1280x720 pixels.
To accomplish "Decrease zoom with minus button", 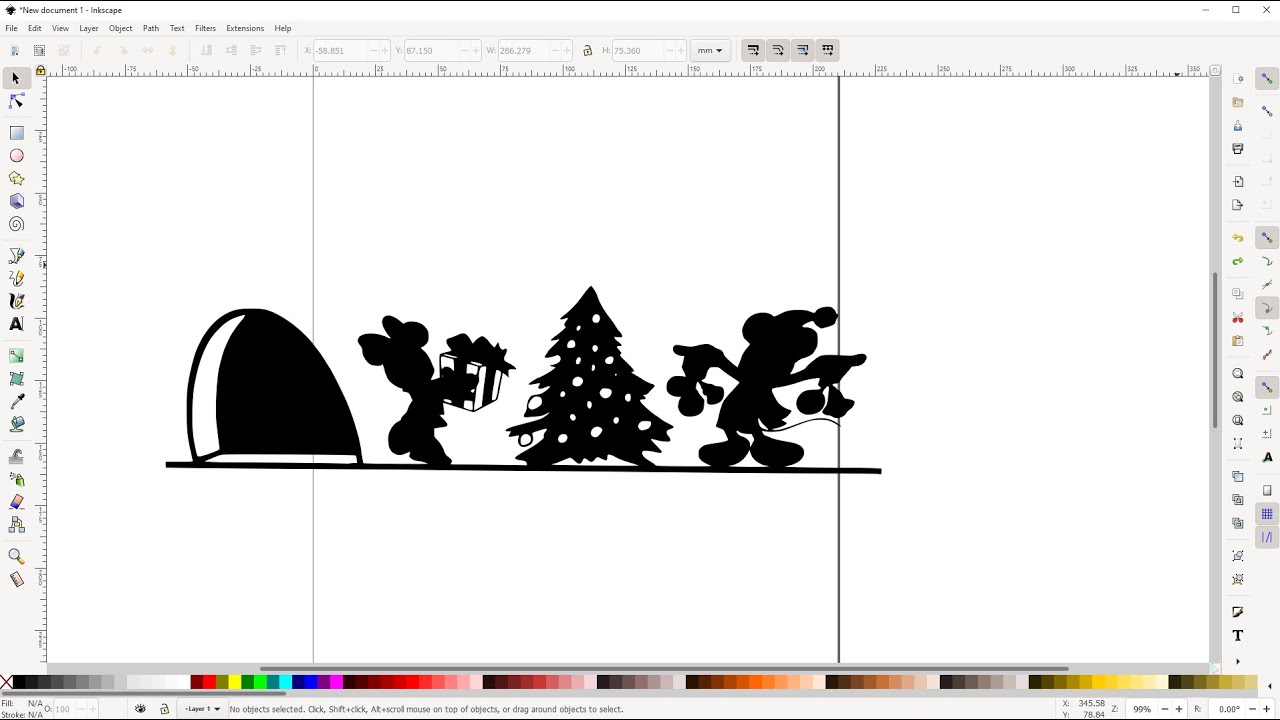I will [x=1165, y=709].
